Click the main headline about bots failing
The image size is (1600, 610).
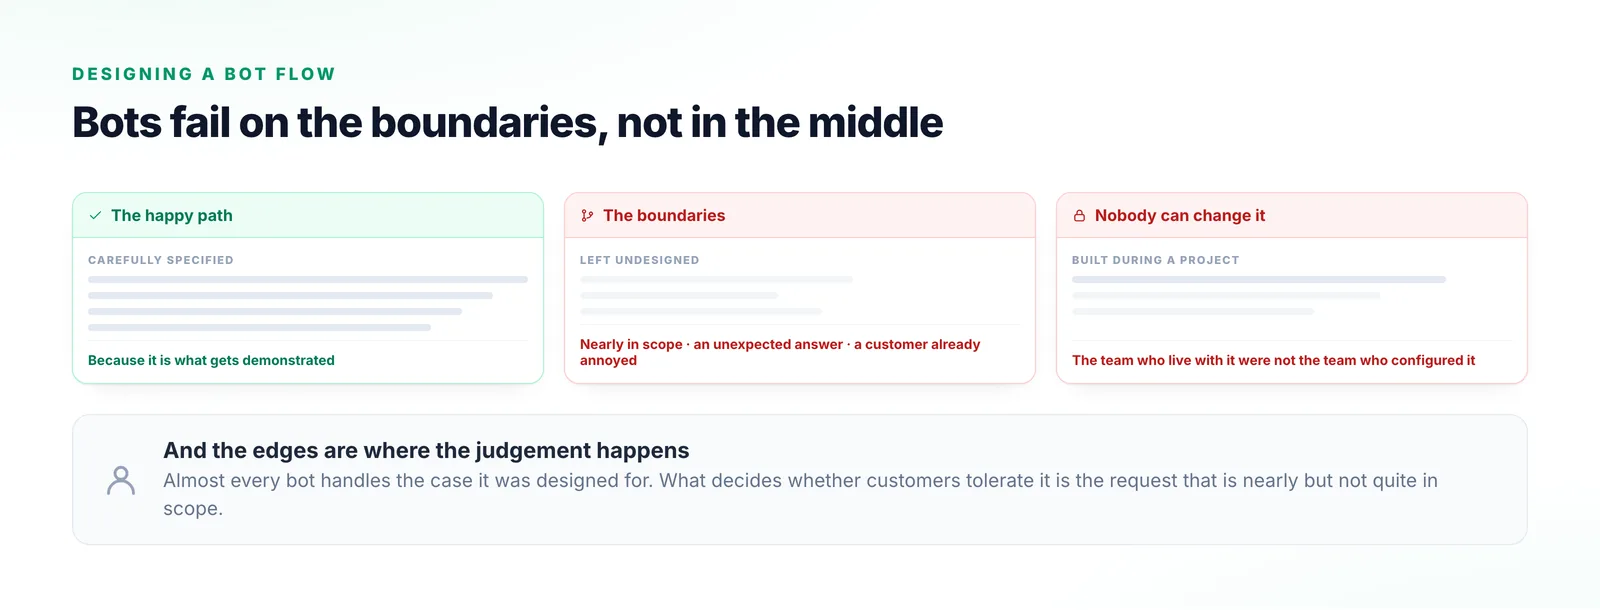tap(507, 123)
